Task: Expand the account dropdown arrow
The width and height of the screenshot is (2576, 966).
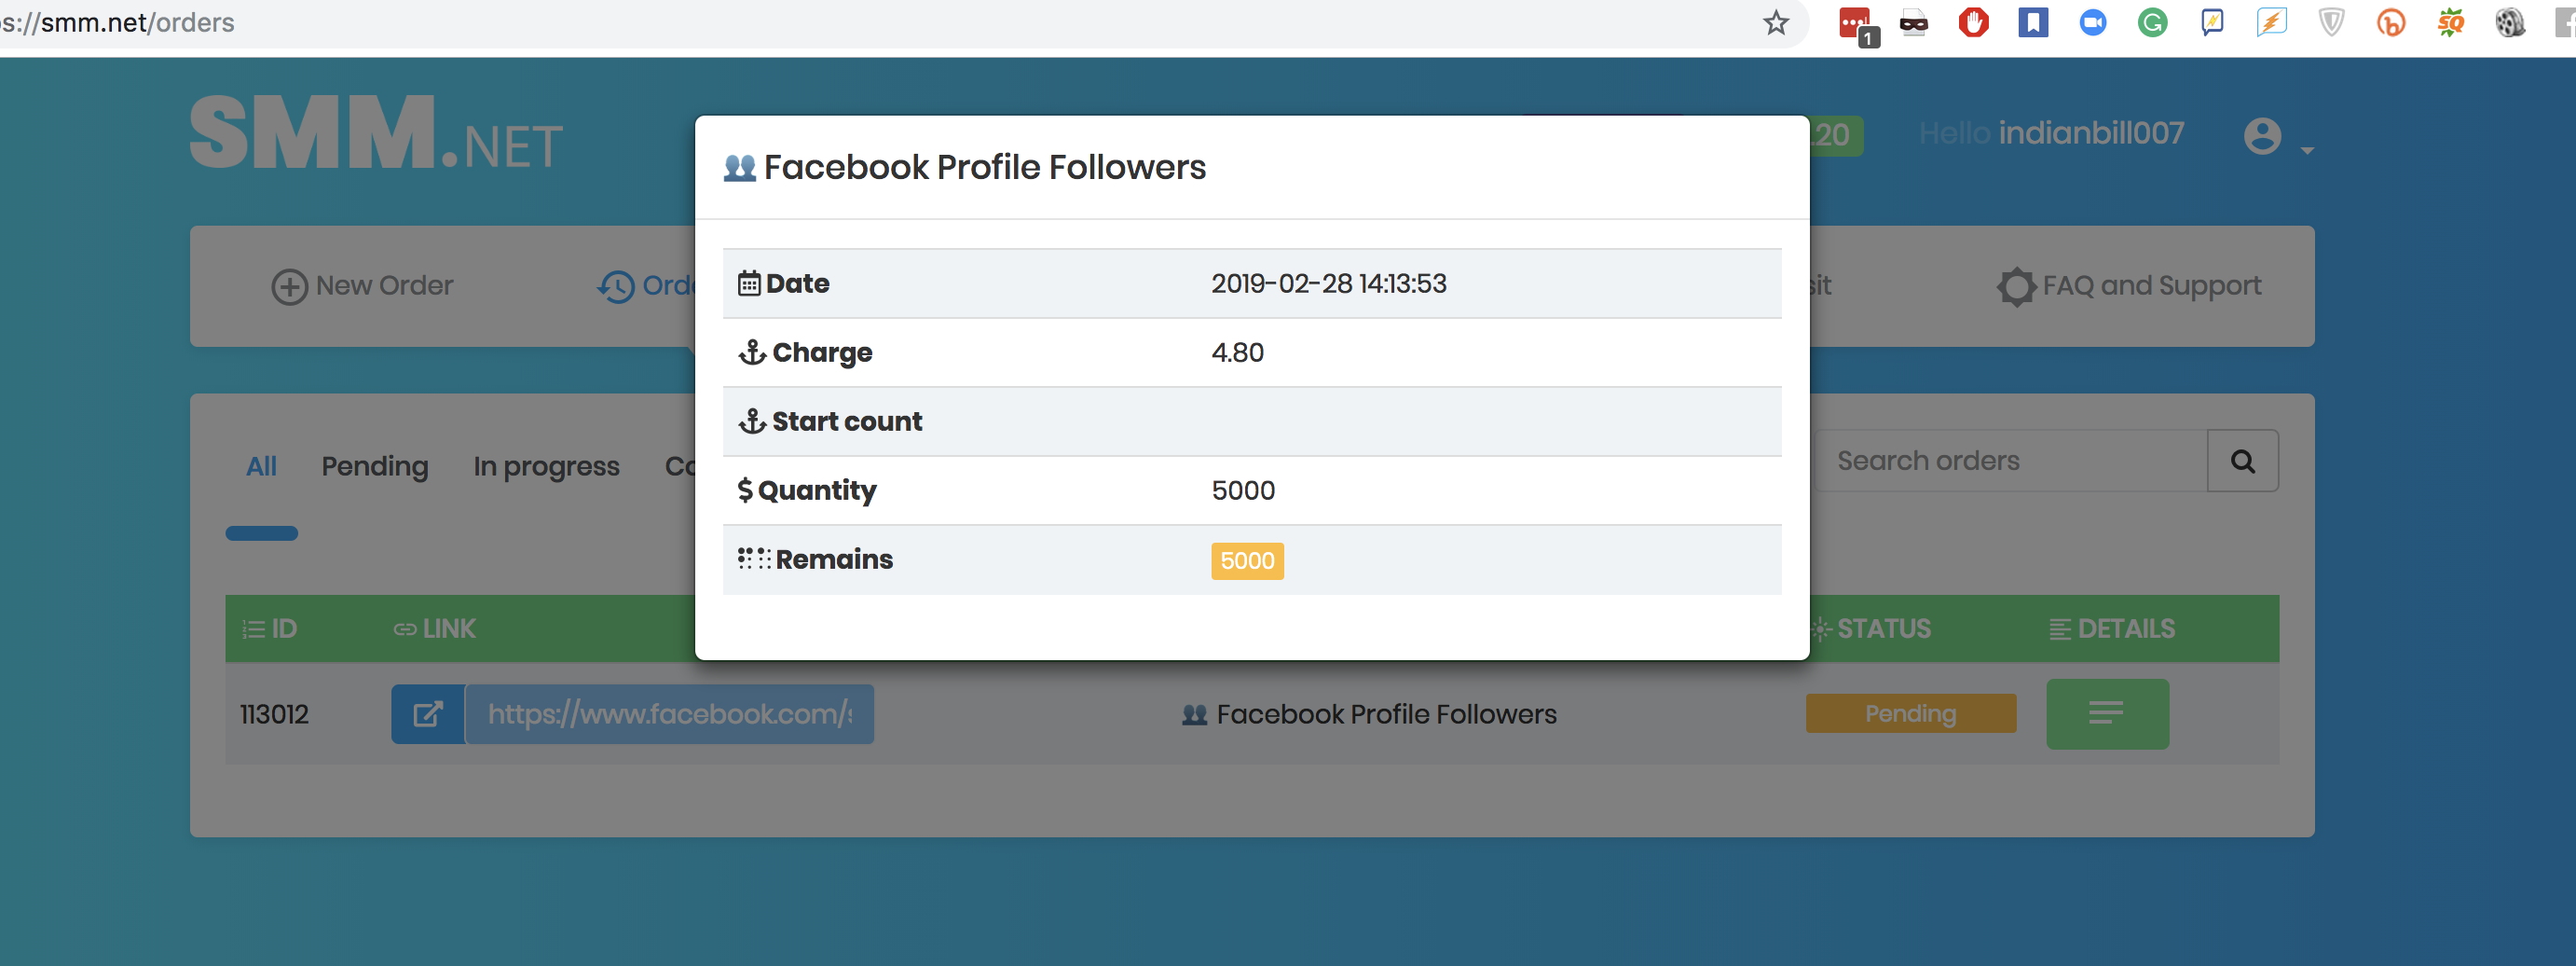Action: (x=2307, y=150)
